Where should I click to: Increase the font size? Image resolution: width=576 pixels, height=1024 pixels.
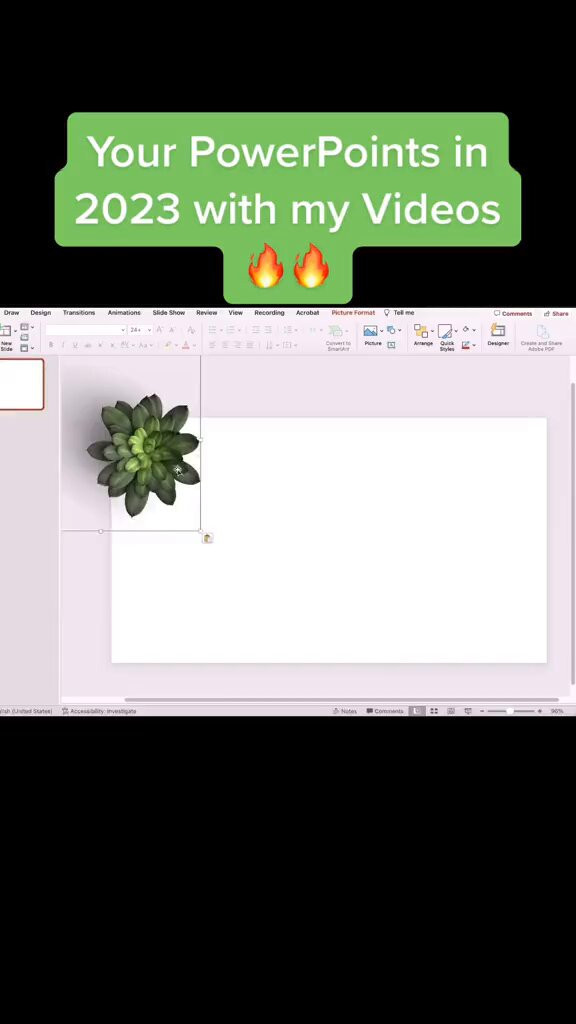(x=159, y=330)
